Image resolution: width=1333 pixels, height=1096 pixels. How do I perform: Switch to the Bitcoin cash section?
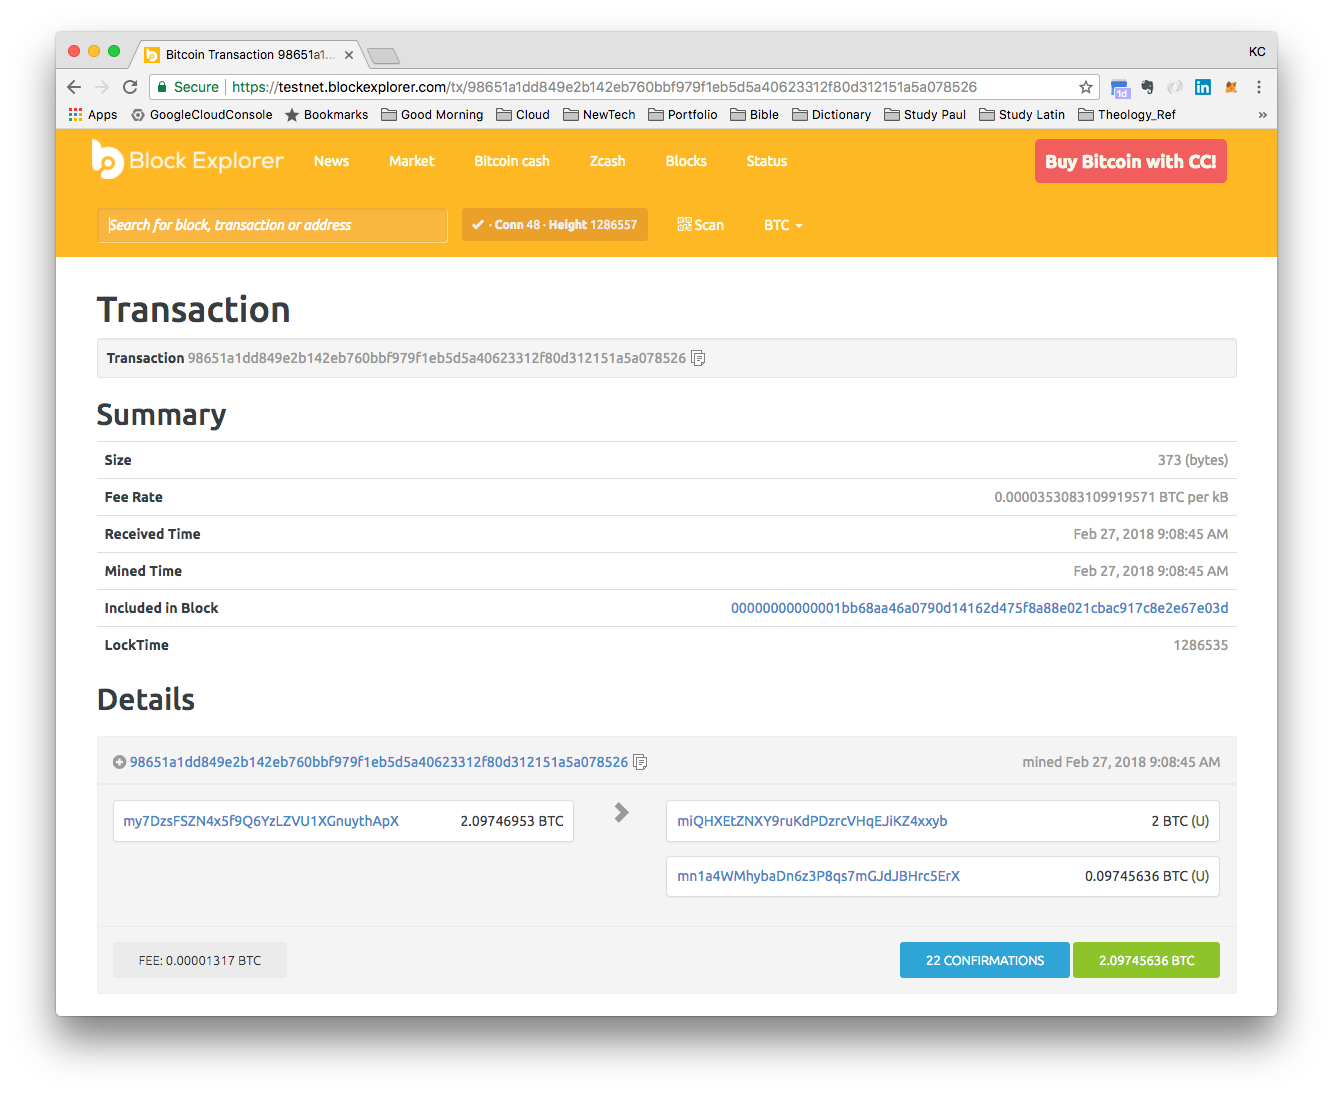(x=511, y=161)
